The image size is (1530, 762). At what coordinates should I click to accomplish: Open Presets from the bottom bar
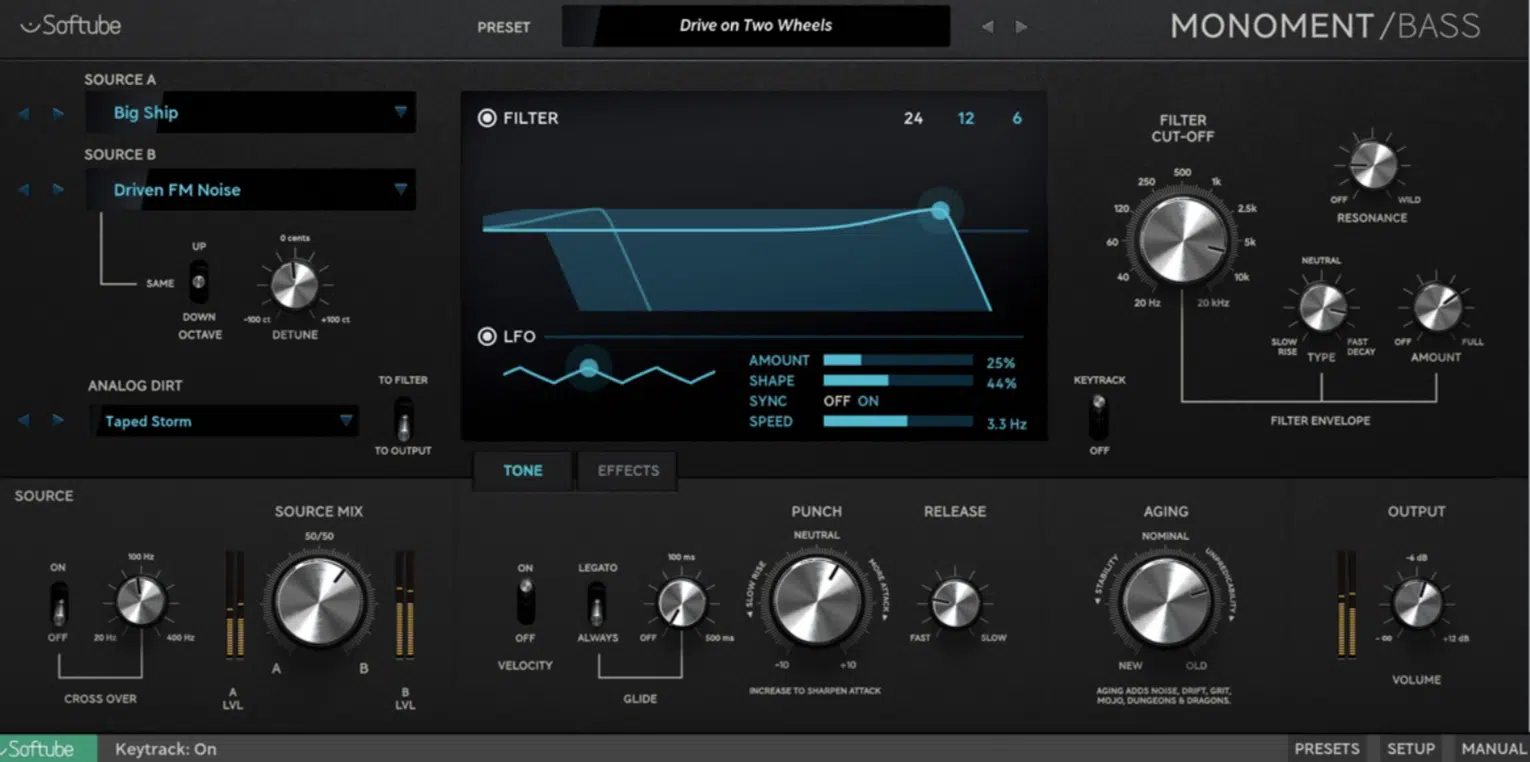[x=1327, y=749]
